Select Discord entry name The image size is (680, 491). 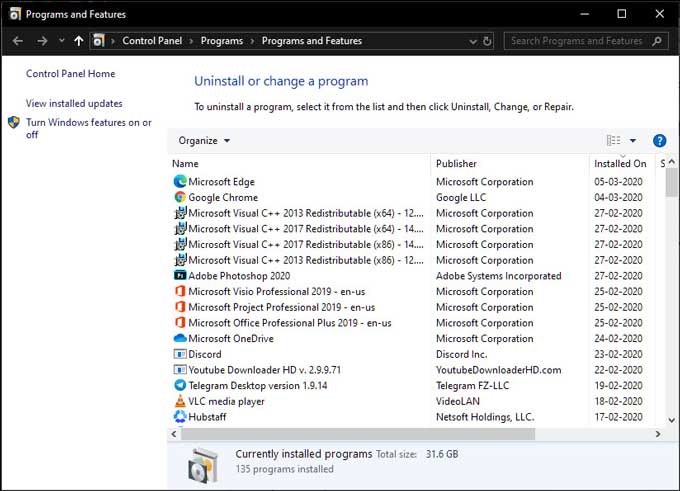click(205, 354)
